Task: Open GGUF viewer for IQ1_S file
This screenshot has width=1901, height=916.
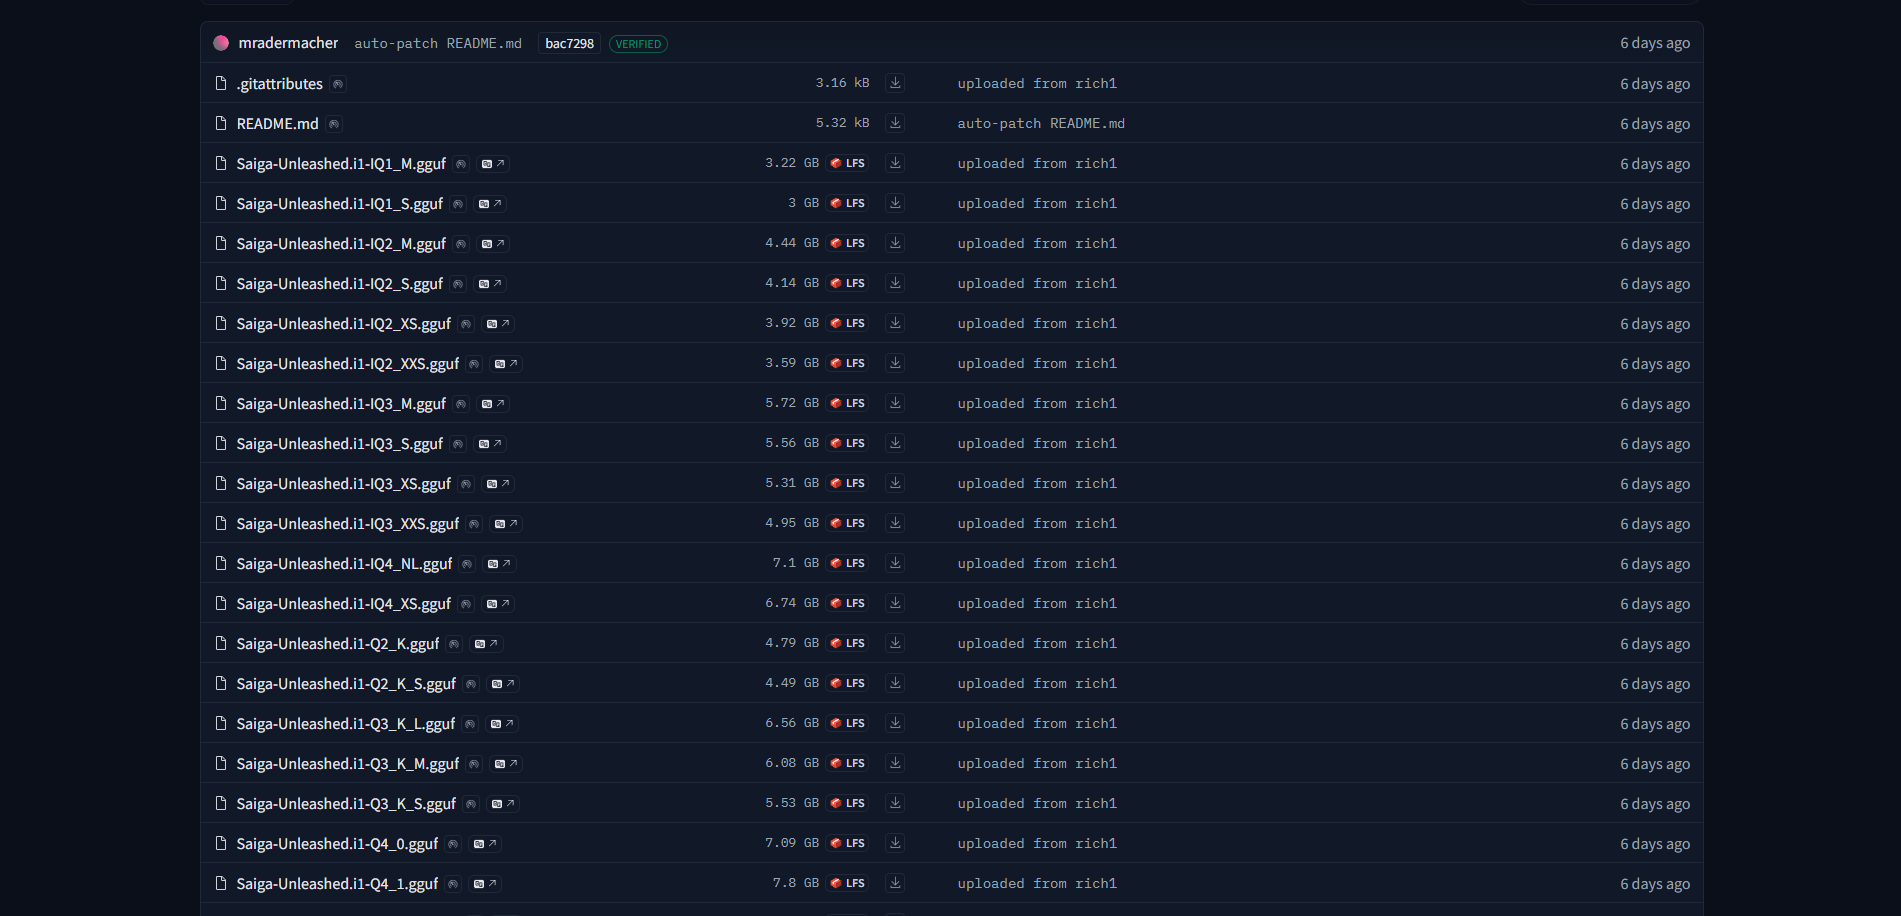Action: pos(490,204)
